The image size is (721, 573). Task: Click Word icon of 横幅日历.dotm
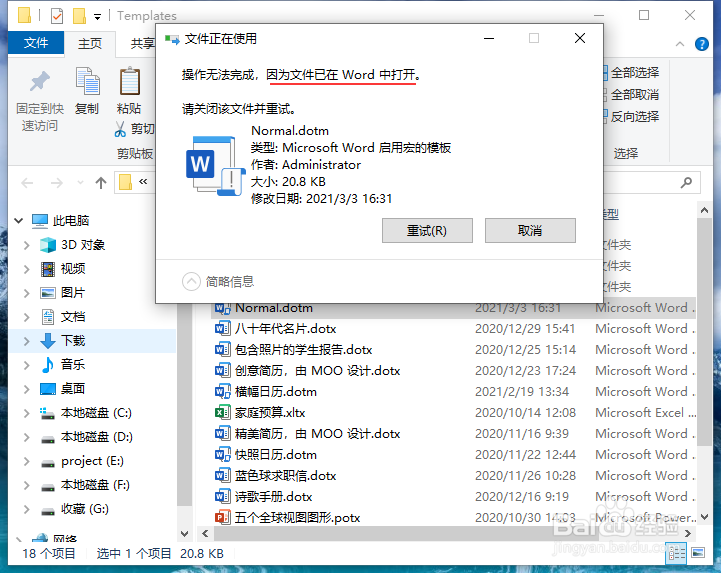point(223,392)
